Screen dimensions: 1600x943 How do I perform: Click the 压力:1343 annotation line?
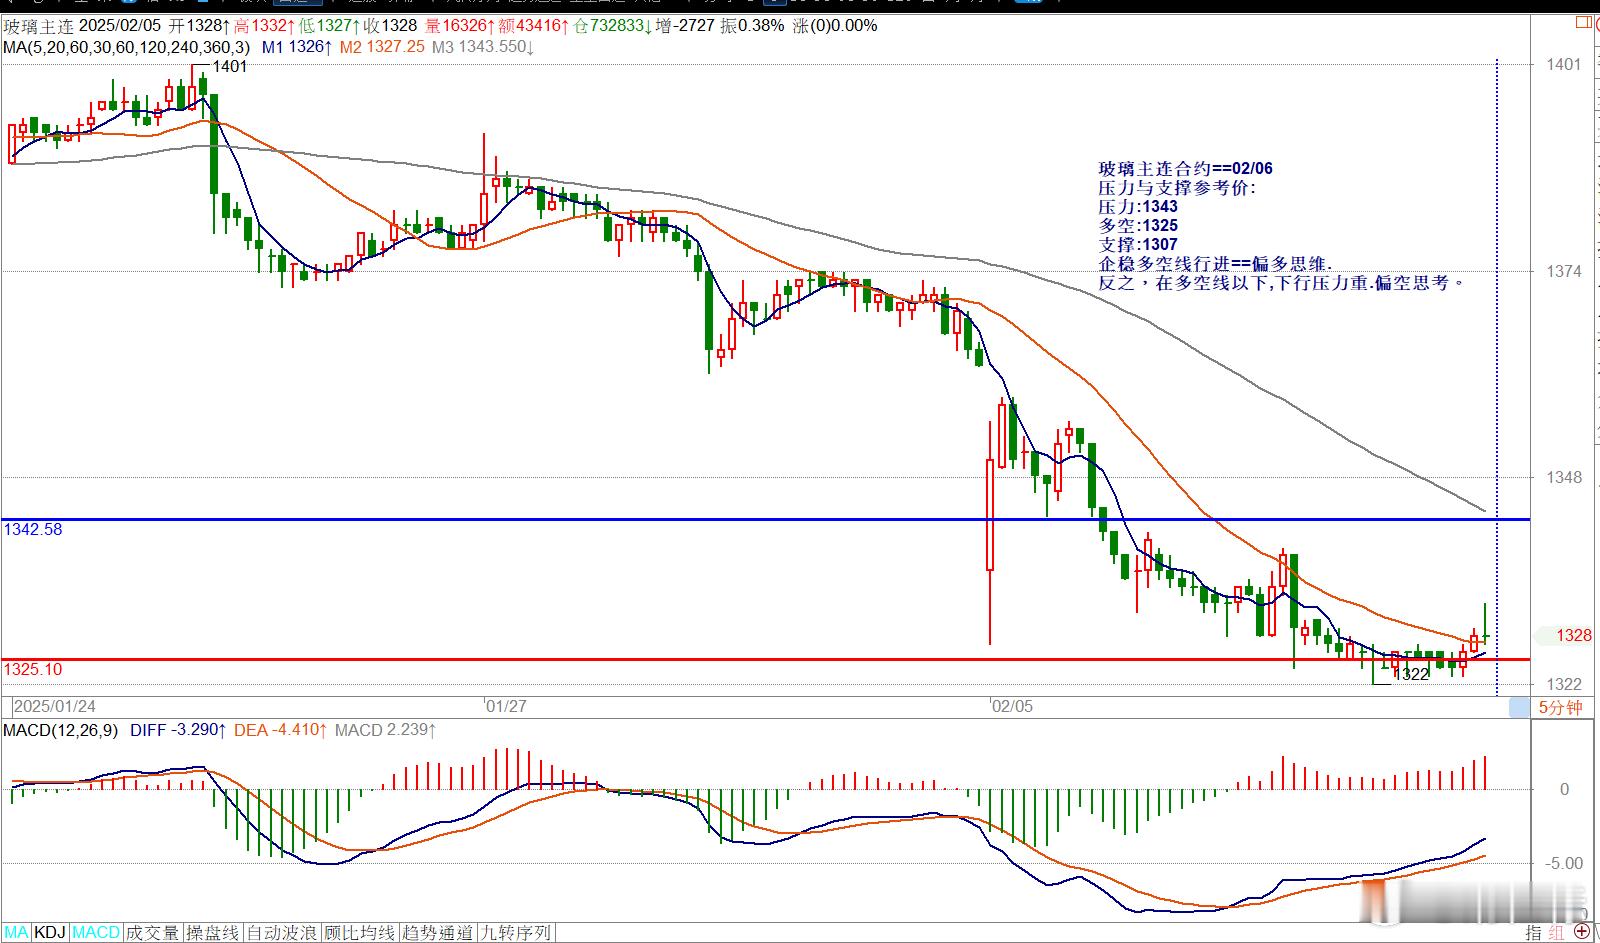[1138, 207]
